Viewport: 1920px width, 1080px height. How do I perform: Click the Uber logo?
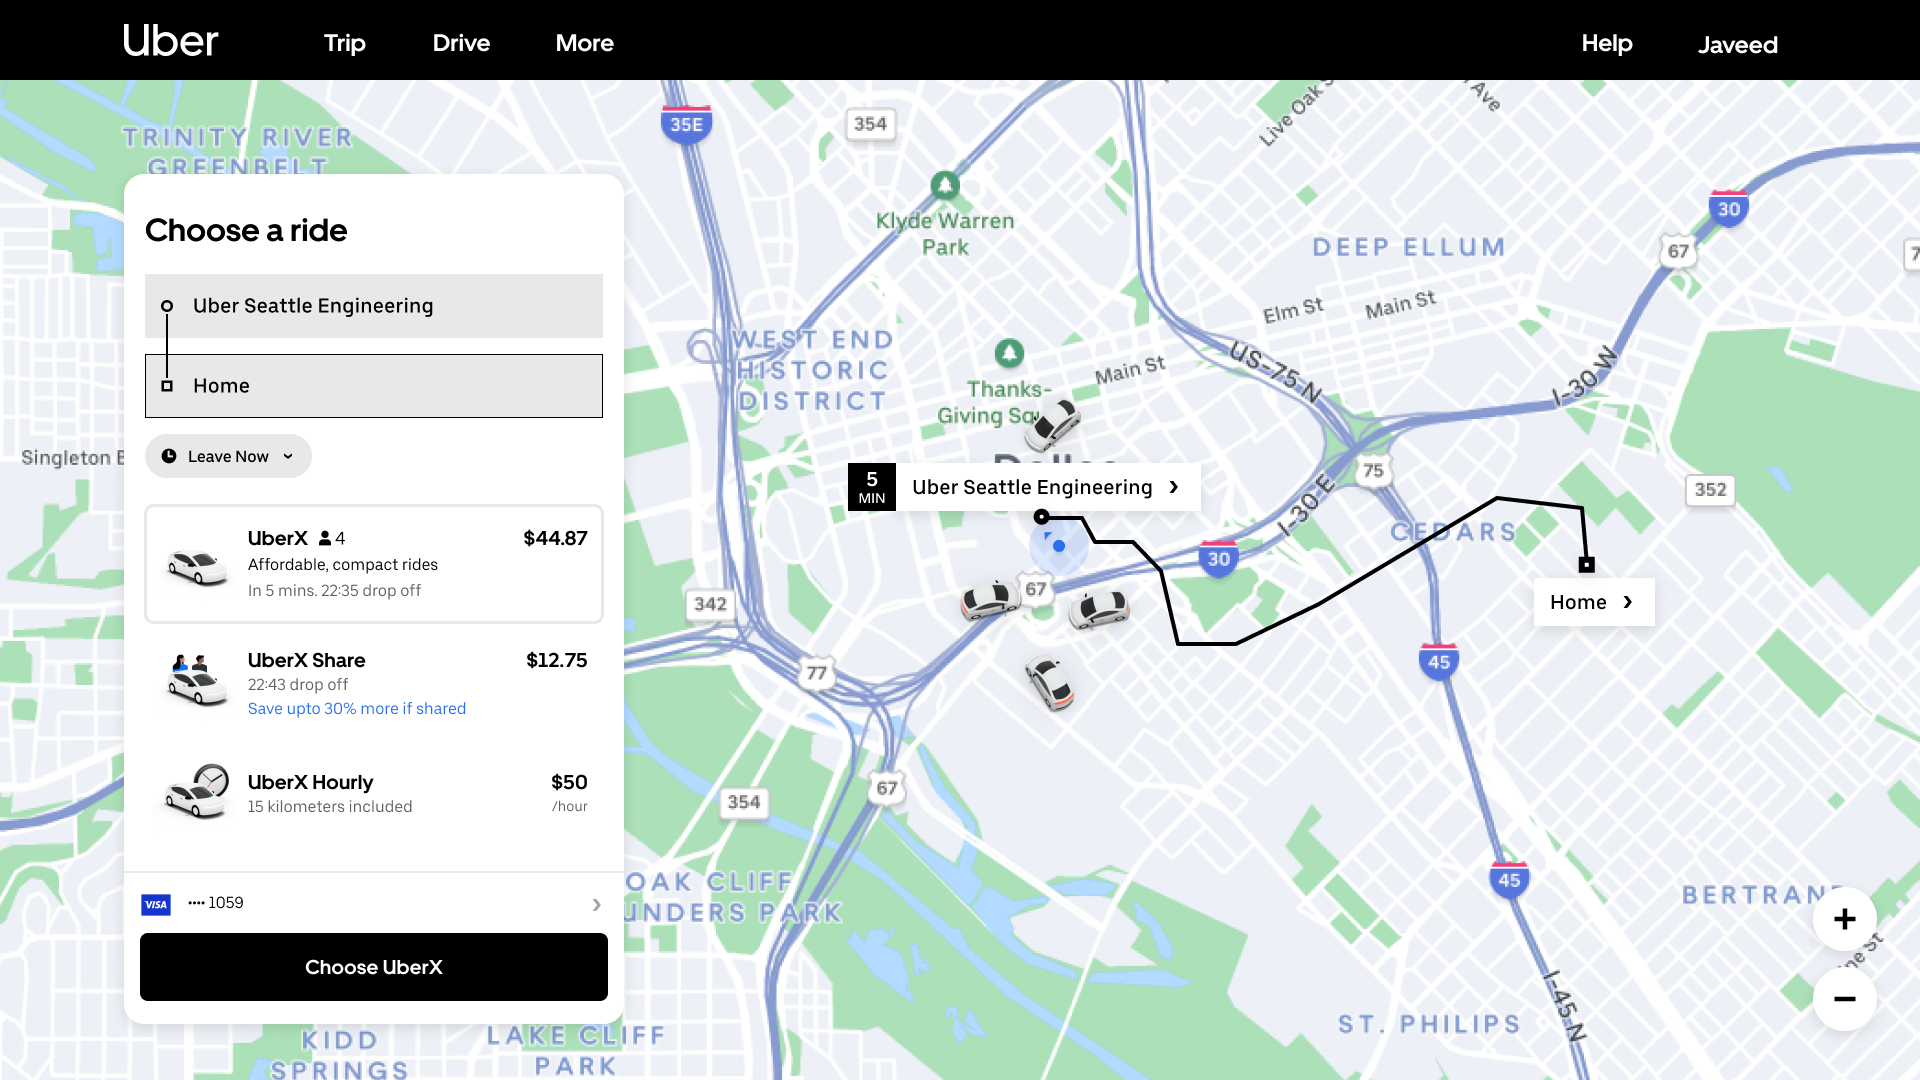pyautogui.click(x=170, y=41)
